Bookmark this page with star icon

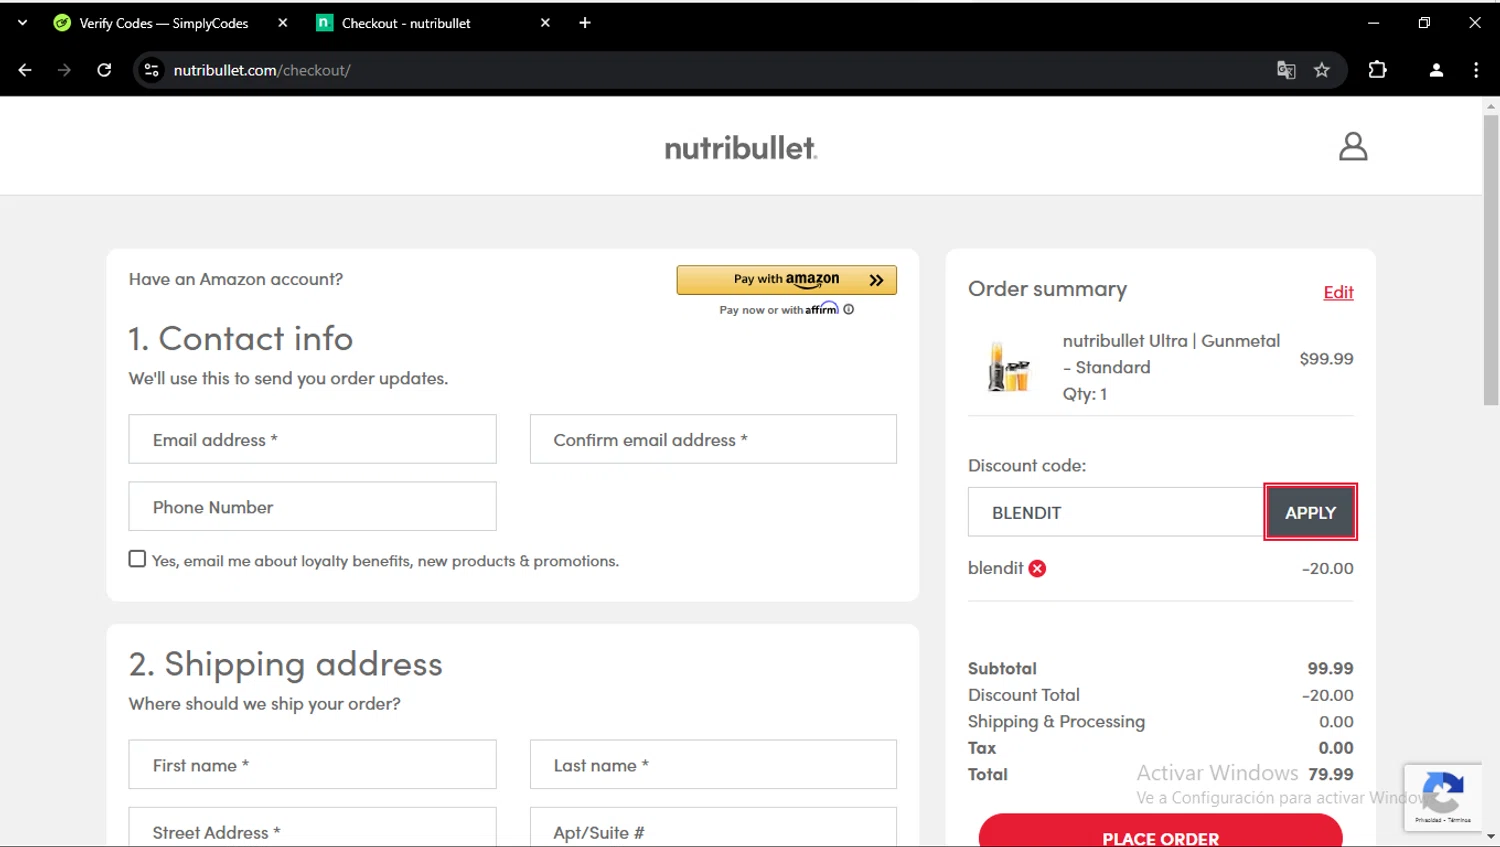click(x=1322, y=70)
